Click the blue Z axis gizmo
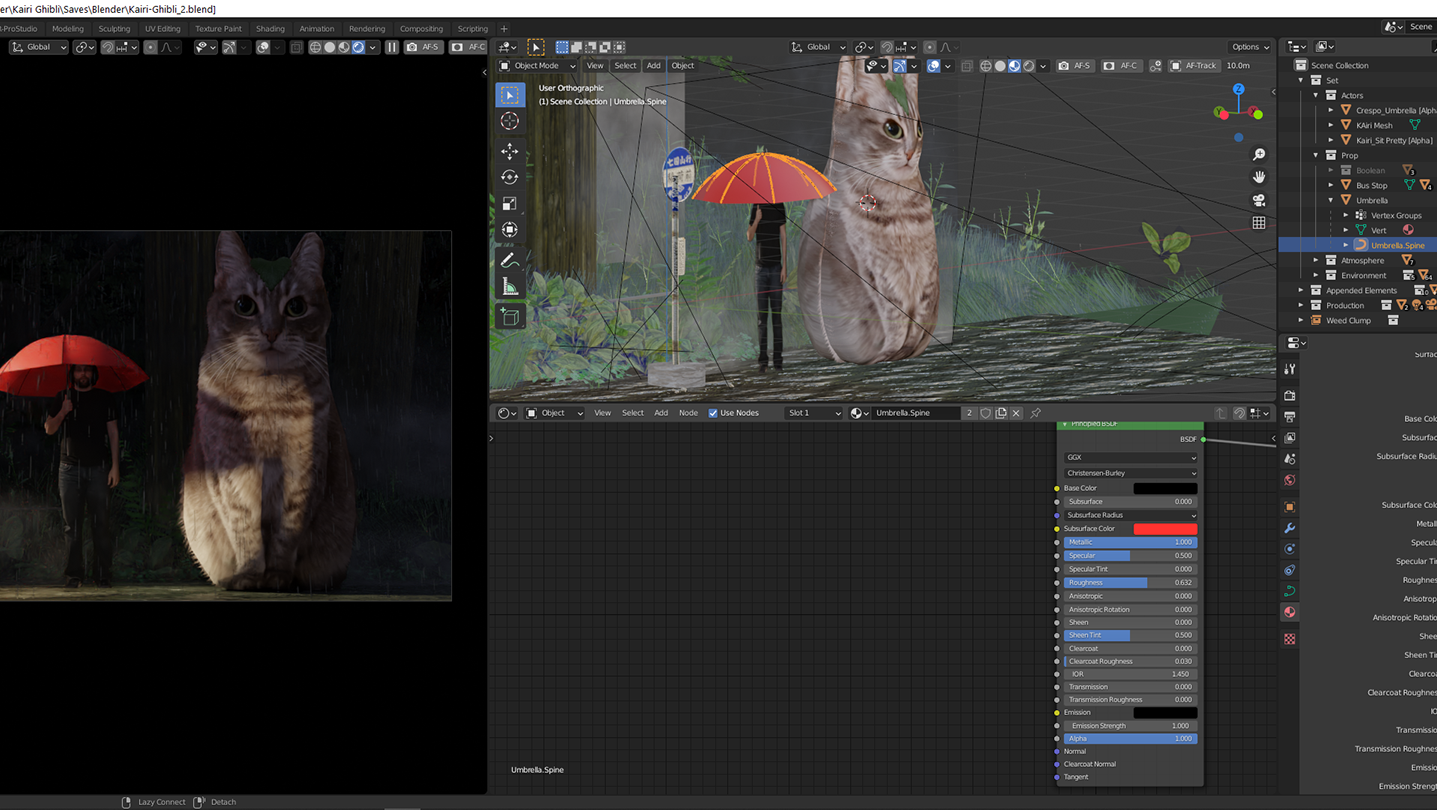The image size is (1437, 810). pos(1238,90)
